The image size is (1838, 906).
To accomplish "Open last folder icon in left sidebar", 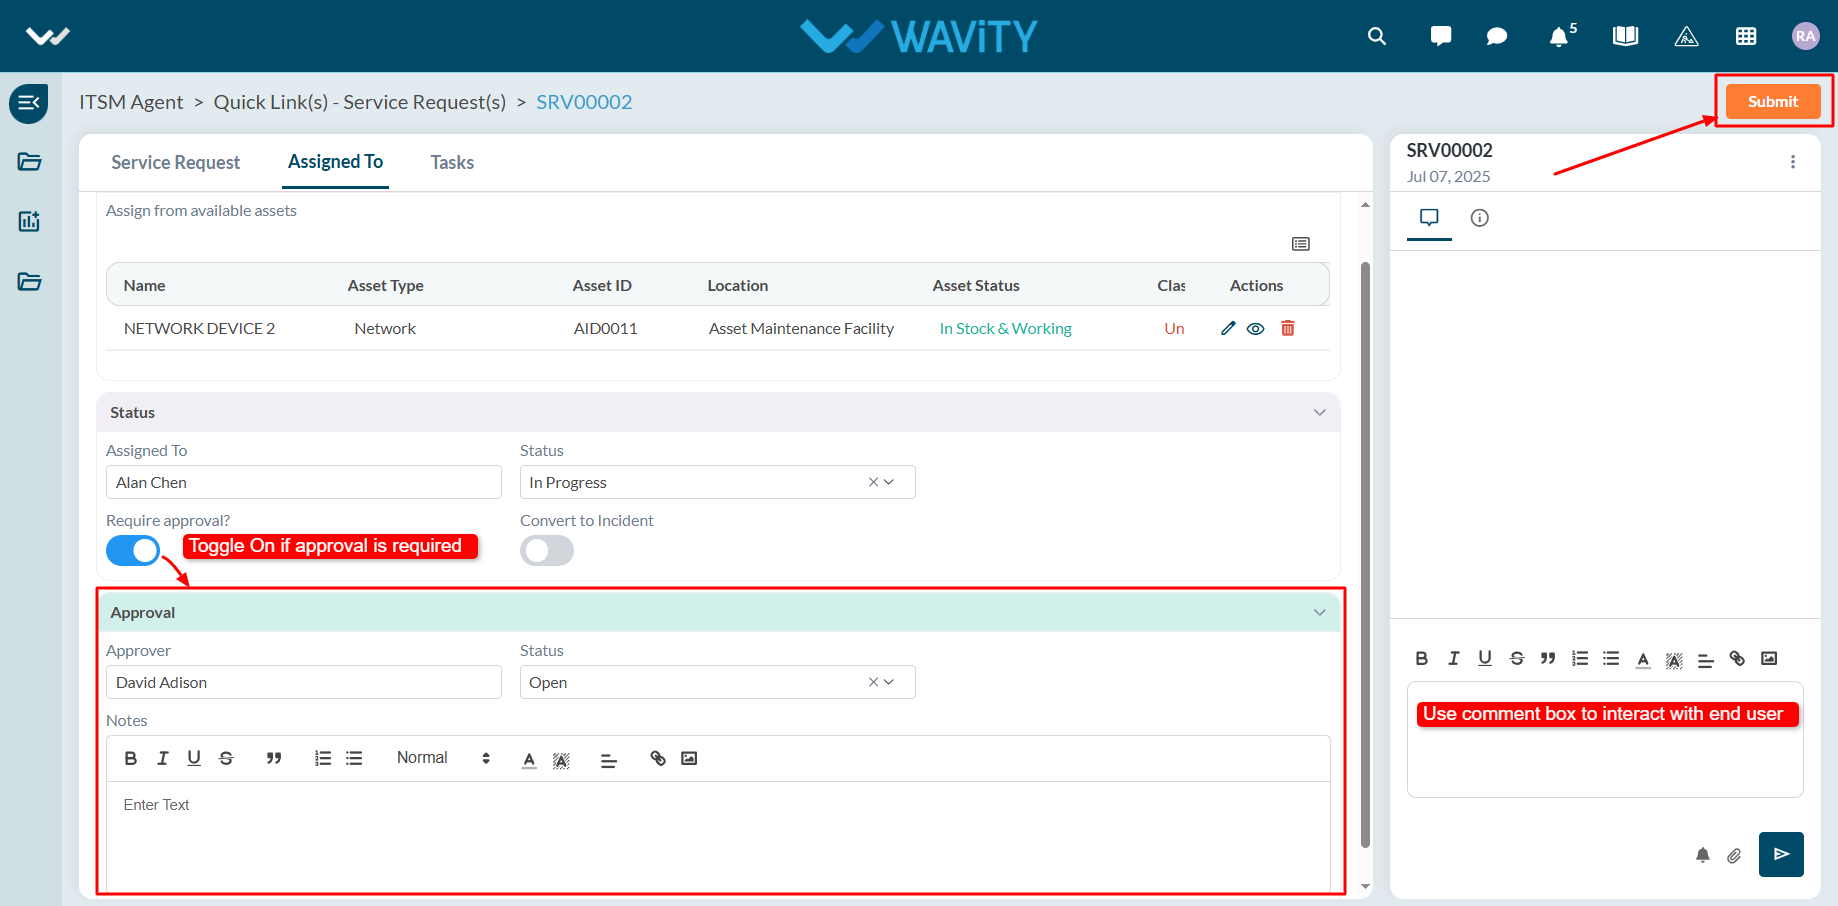I will pyautogui.click(x=29, y=281).
